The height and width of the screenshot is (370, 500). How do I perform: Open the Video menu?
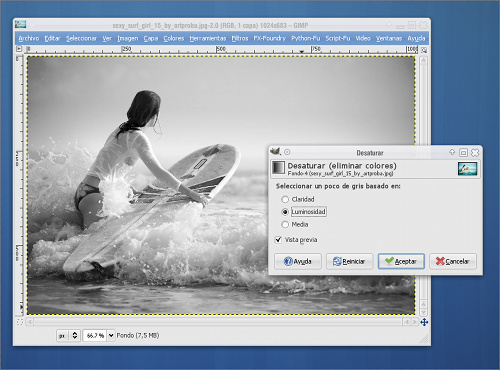363,38
